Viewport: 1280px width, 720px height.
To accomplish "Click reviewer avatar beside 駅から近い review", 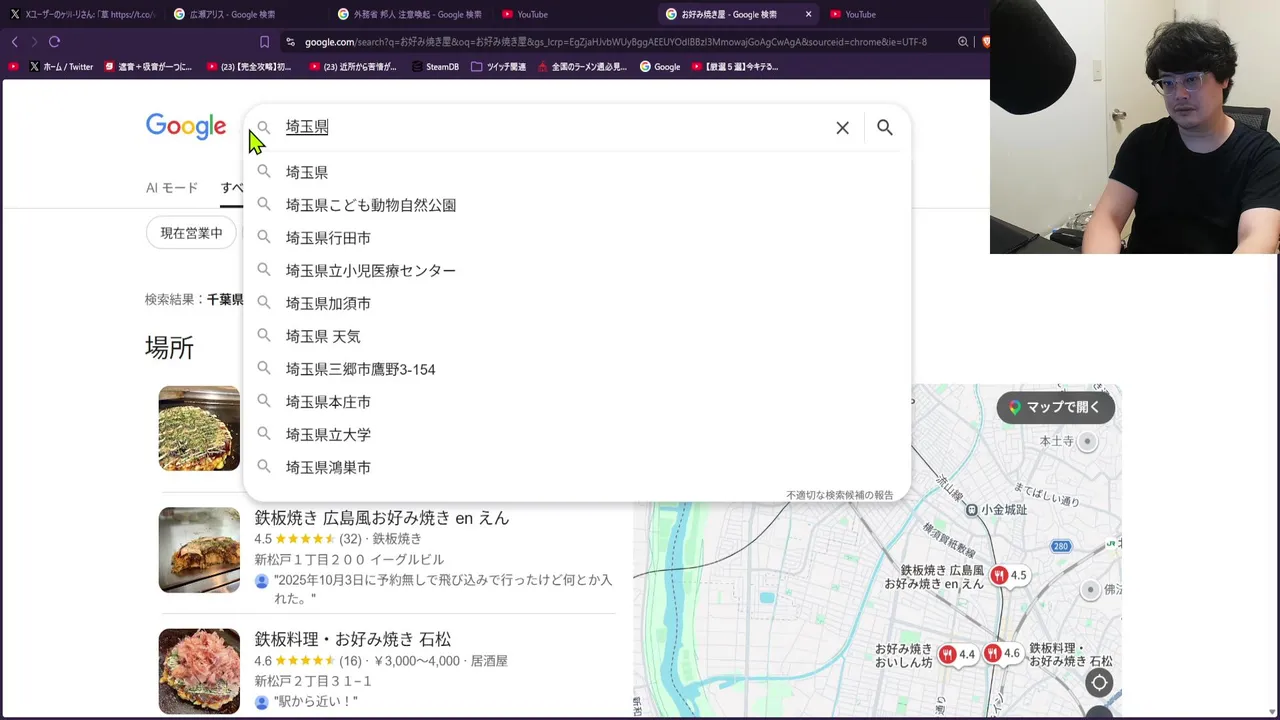I will (262, 702).
